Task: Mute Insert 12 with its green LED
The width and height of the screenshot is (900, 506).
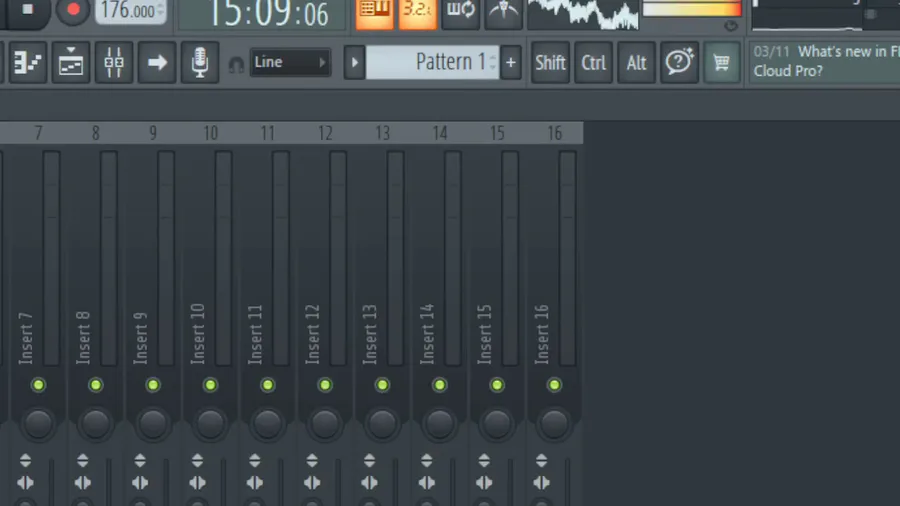Action: [325, 385]
